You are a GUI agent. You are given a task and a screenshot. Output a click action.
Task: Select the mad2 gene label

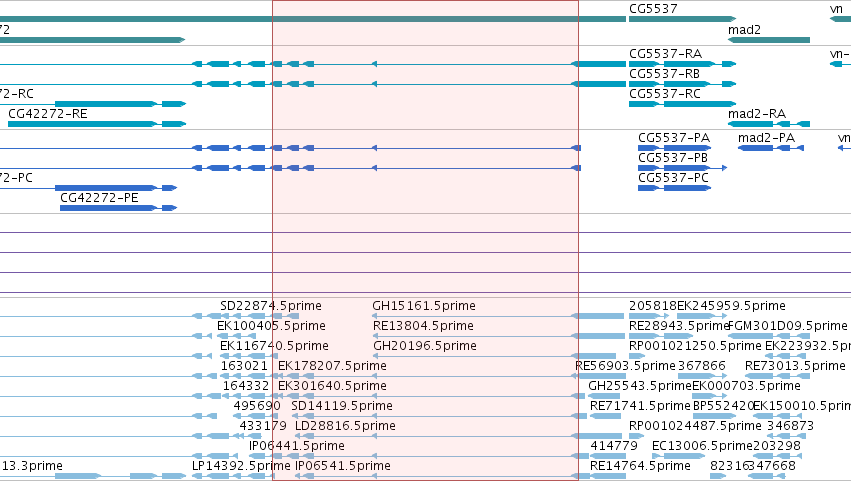point(744,30)
